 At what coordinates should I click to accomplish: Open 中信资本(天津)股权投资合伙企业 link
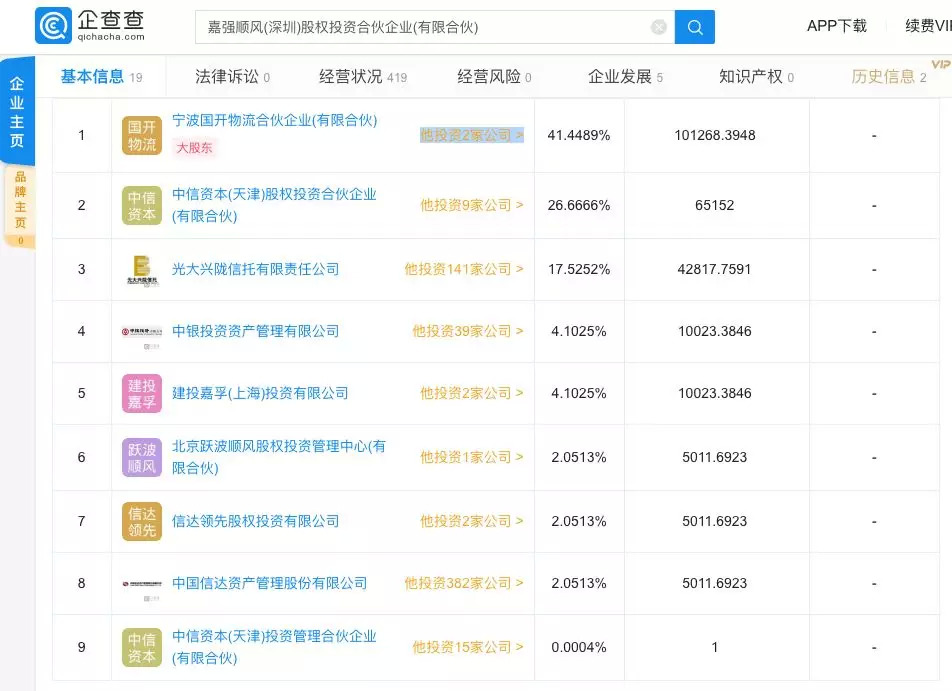coord(274,205)
